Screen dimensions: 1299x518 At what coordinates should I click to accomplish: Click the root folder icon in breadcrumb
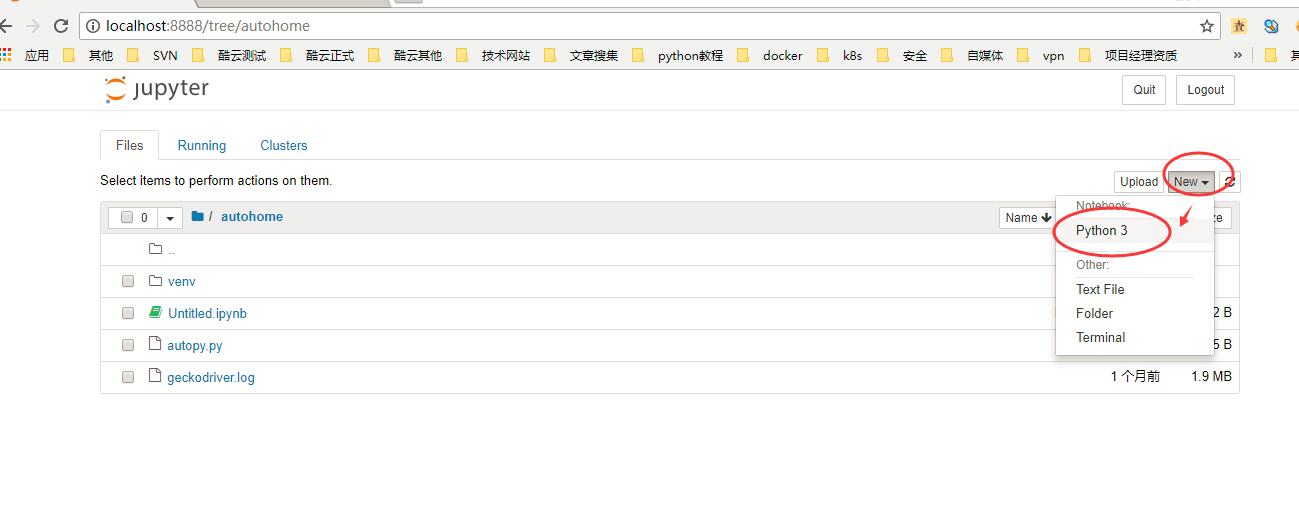point(197,217)
